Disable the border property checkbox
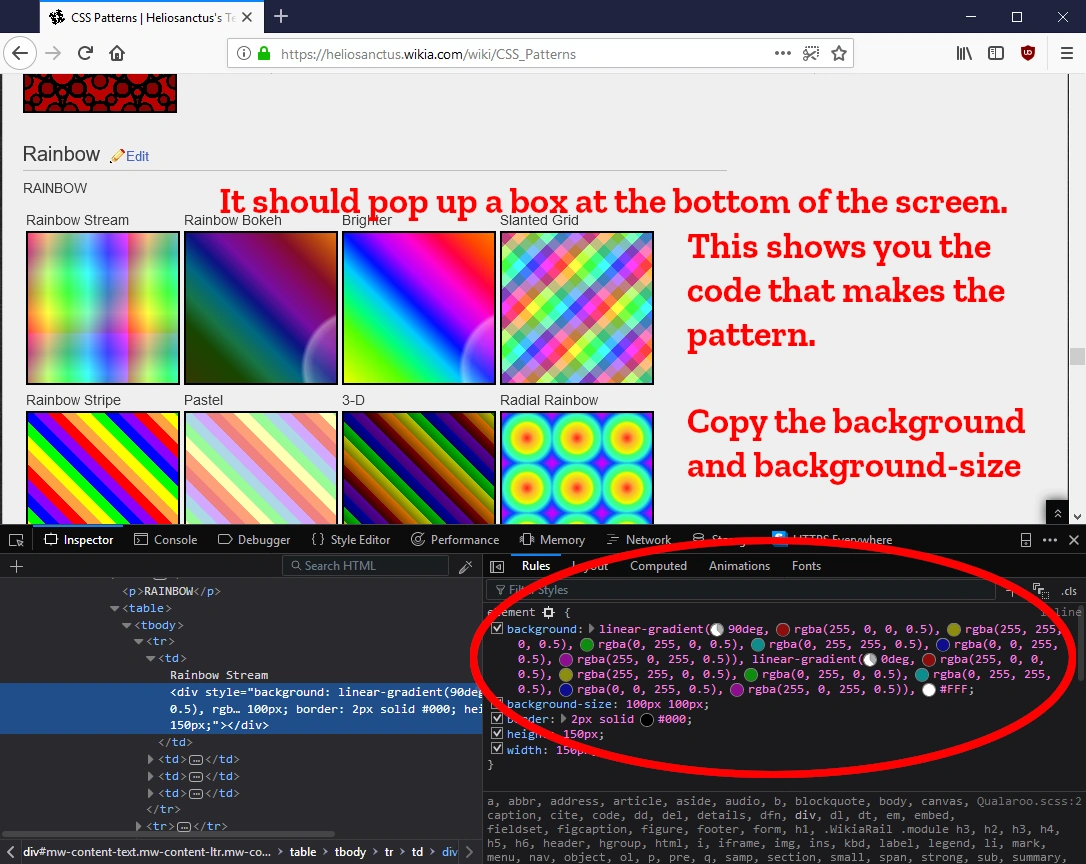The height and width of the screenshot is (864, 1086). click(497, 718)
